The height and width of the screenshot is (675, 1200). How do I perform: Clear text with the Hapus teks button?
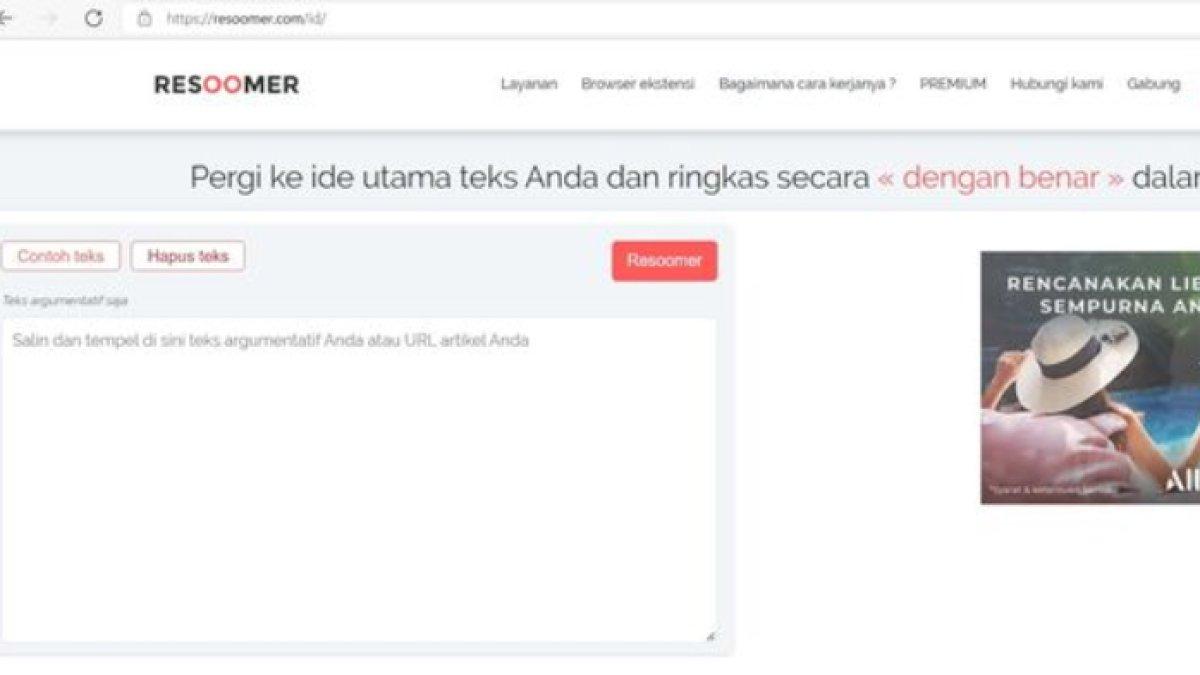click(187, 256)
